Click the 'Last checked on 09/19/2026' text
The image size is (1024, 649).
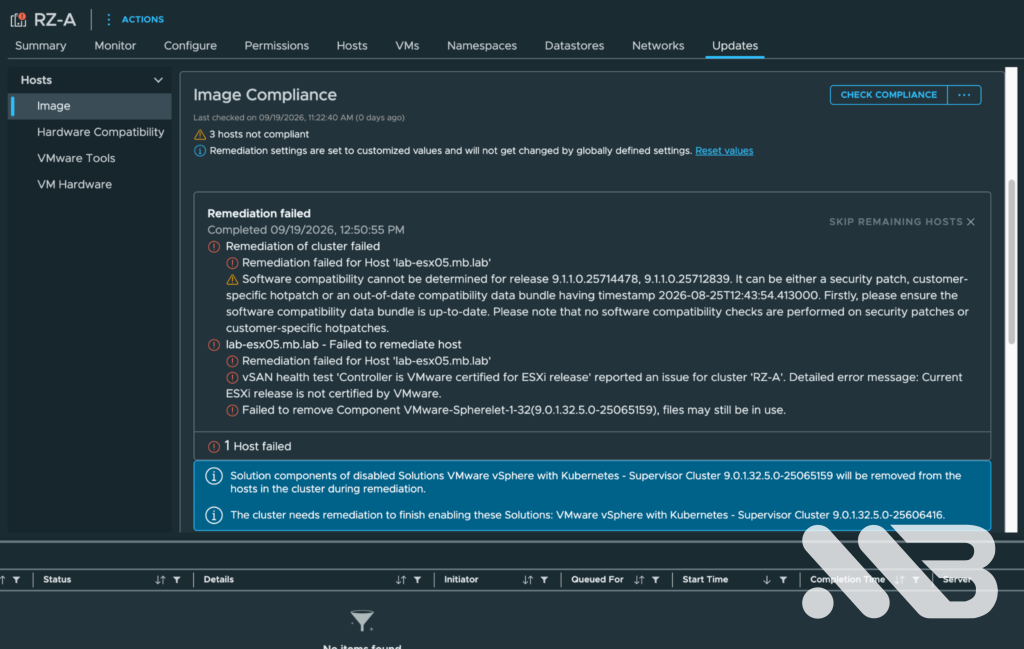(298, 118)
